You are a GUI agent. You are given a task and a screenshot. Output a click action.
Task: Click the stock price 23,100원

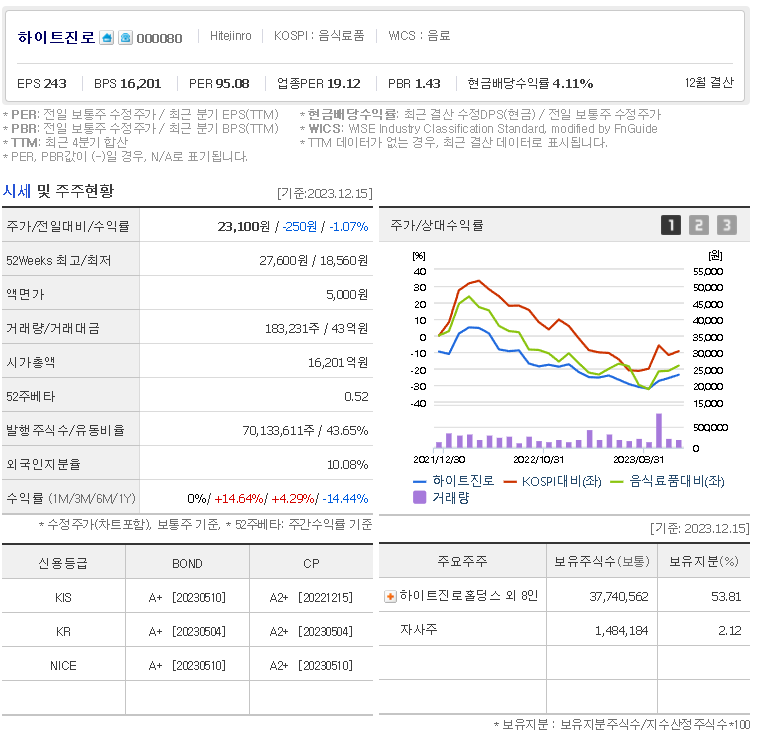pyautogui.click(x=244, y=226)
